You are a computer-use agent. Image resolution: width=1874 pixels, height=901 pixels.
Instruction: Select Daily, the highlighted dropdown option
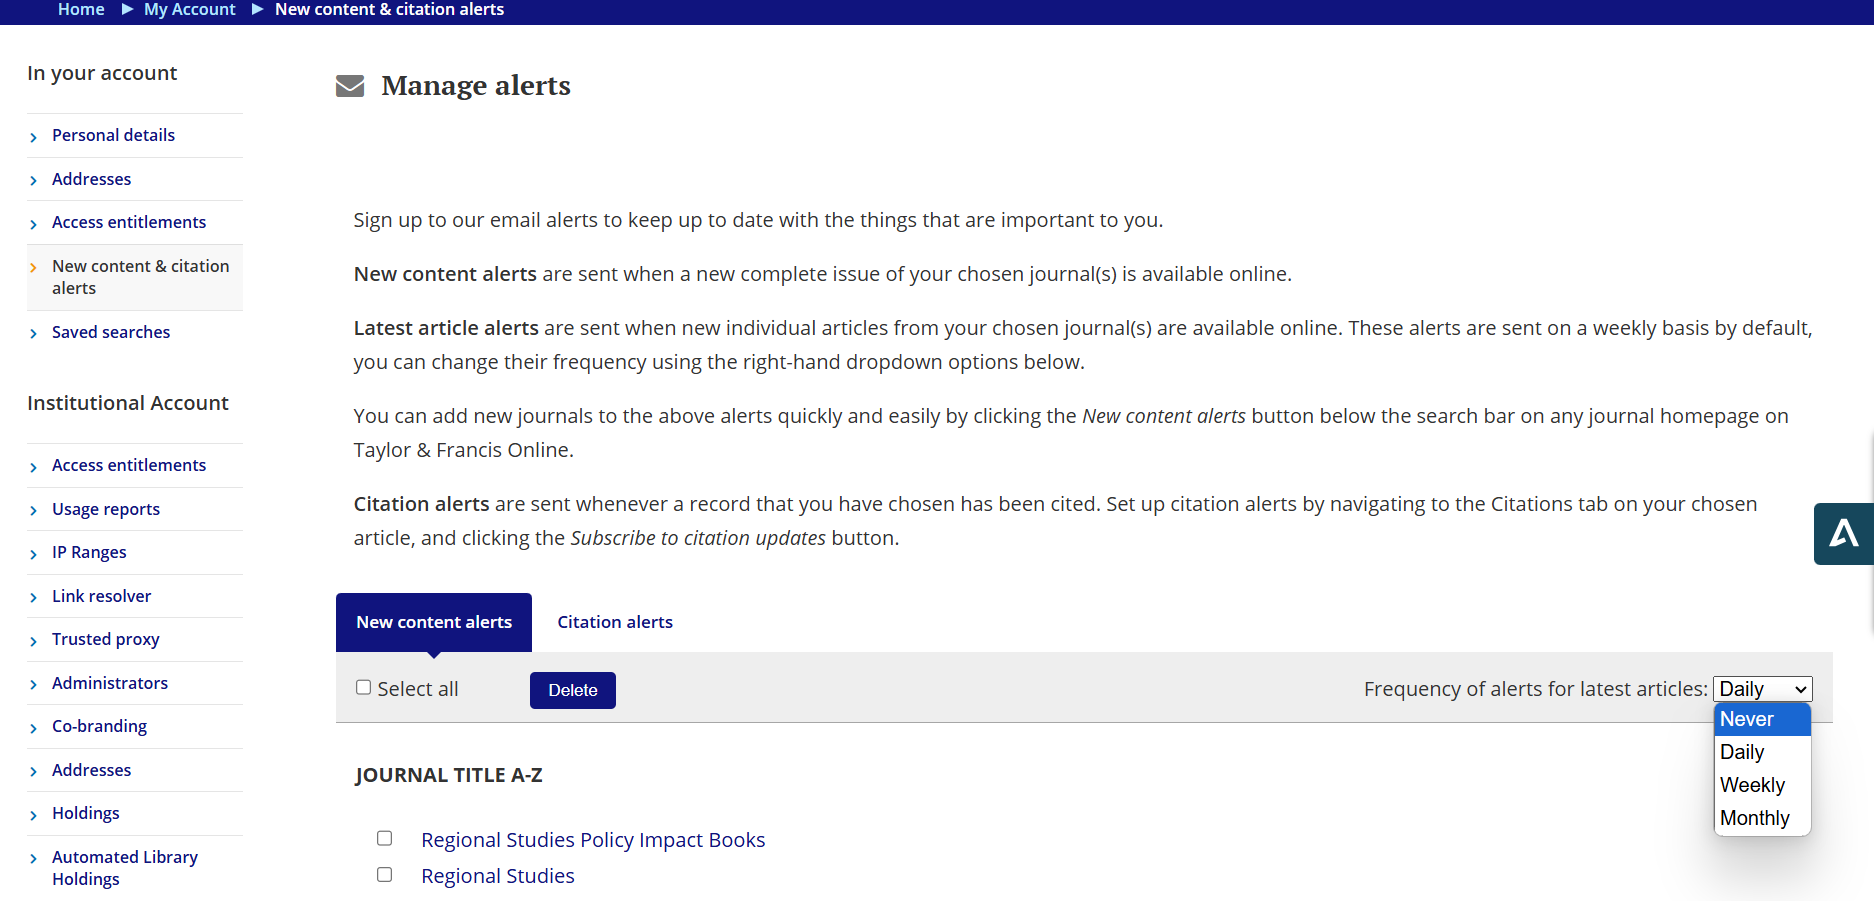click(1741, 752)
